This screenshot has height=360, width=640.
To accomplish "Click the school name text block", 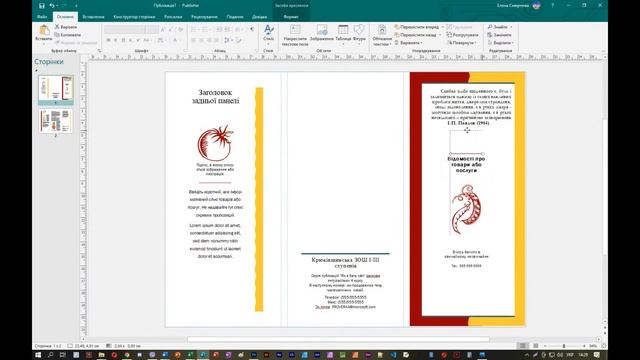I will point(345,262).
